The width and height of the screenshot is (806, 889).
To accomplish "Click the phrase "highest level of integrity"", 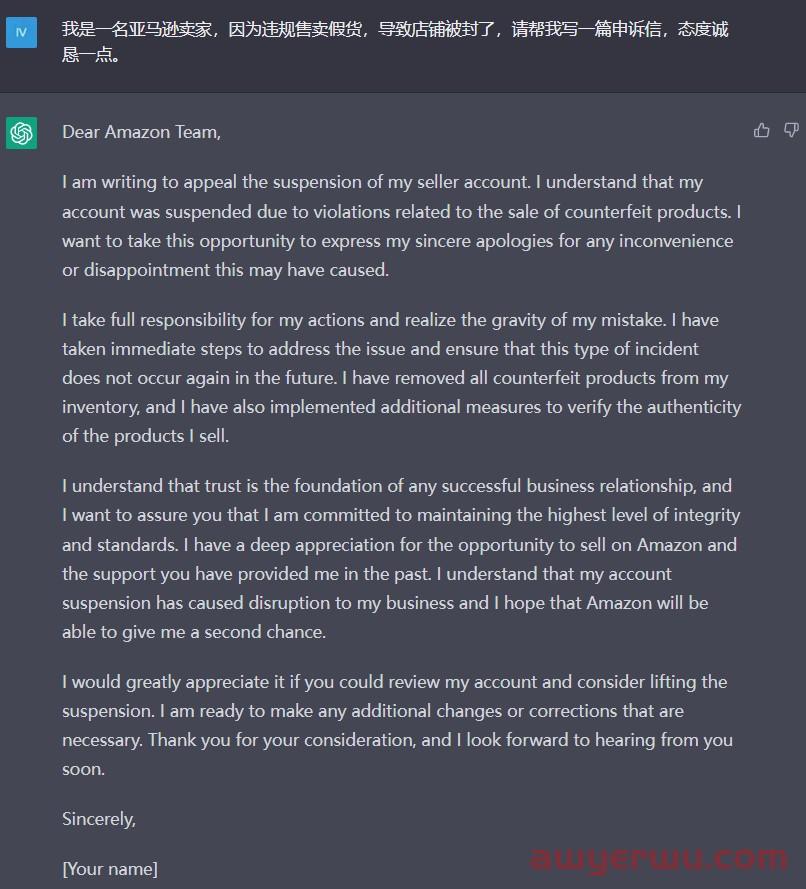I will tap(642, 516).
